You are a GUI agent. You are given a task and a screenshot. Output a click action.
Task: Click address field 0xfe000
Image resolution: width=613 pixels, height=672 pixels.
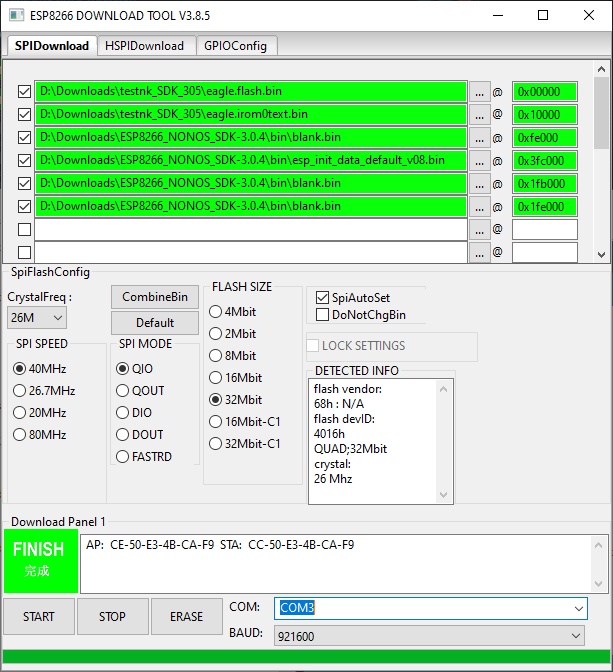[x=545, y=138]
